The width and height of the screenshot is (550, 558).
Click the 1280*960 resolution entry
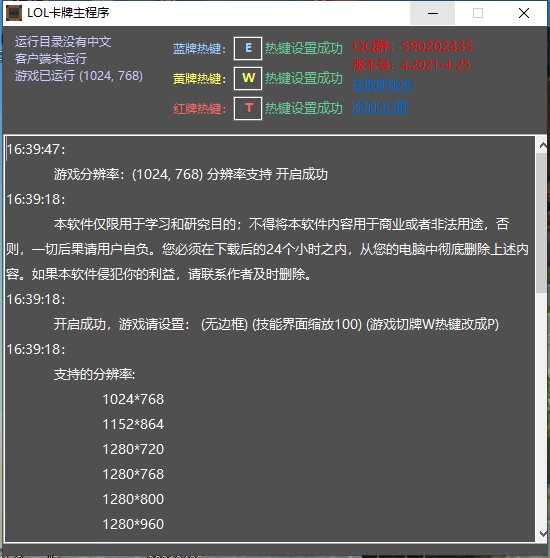pos(133,524)
